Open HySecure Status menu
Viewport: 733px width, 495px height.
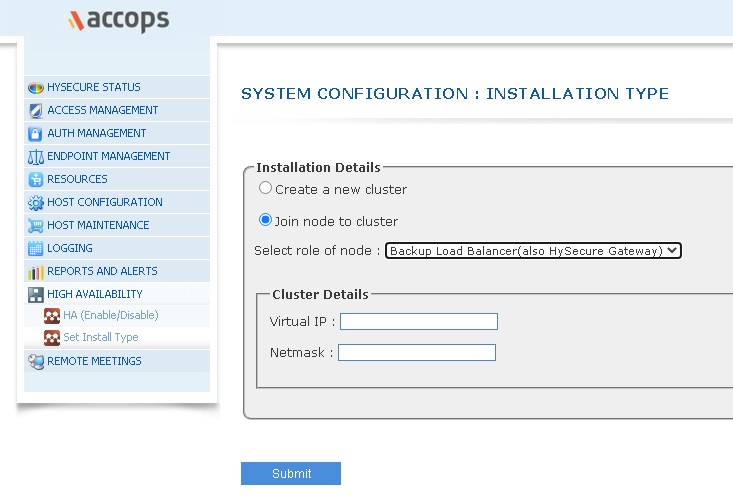(x=117, y=87)
